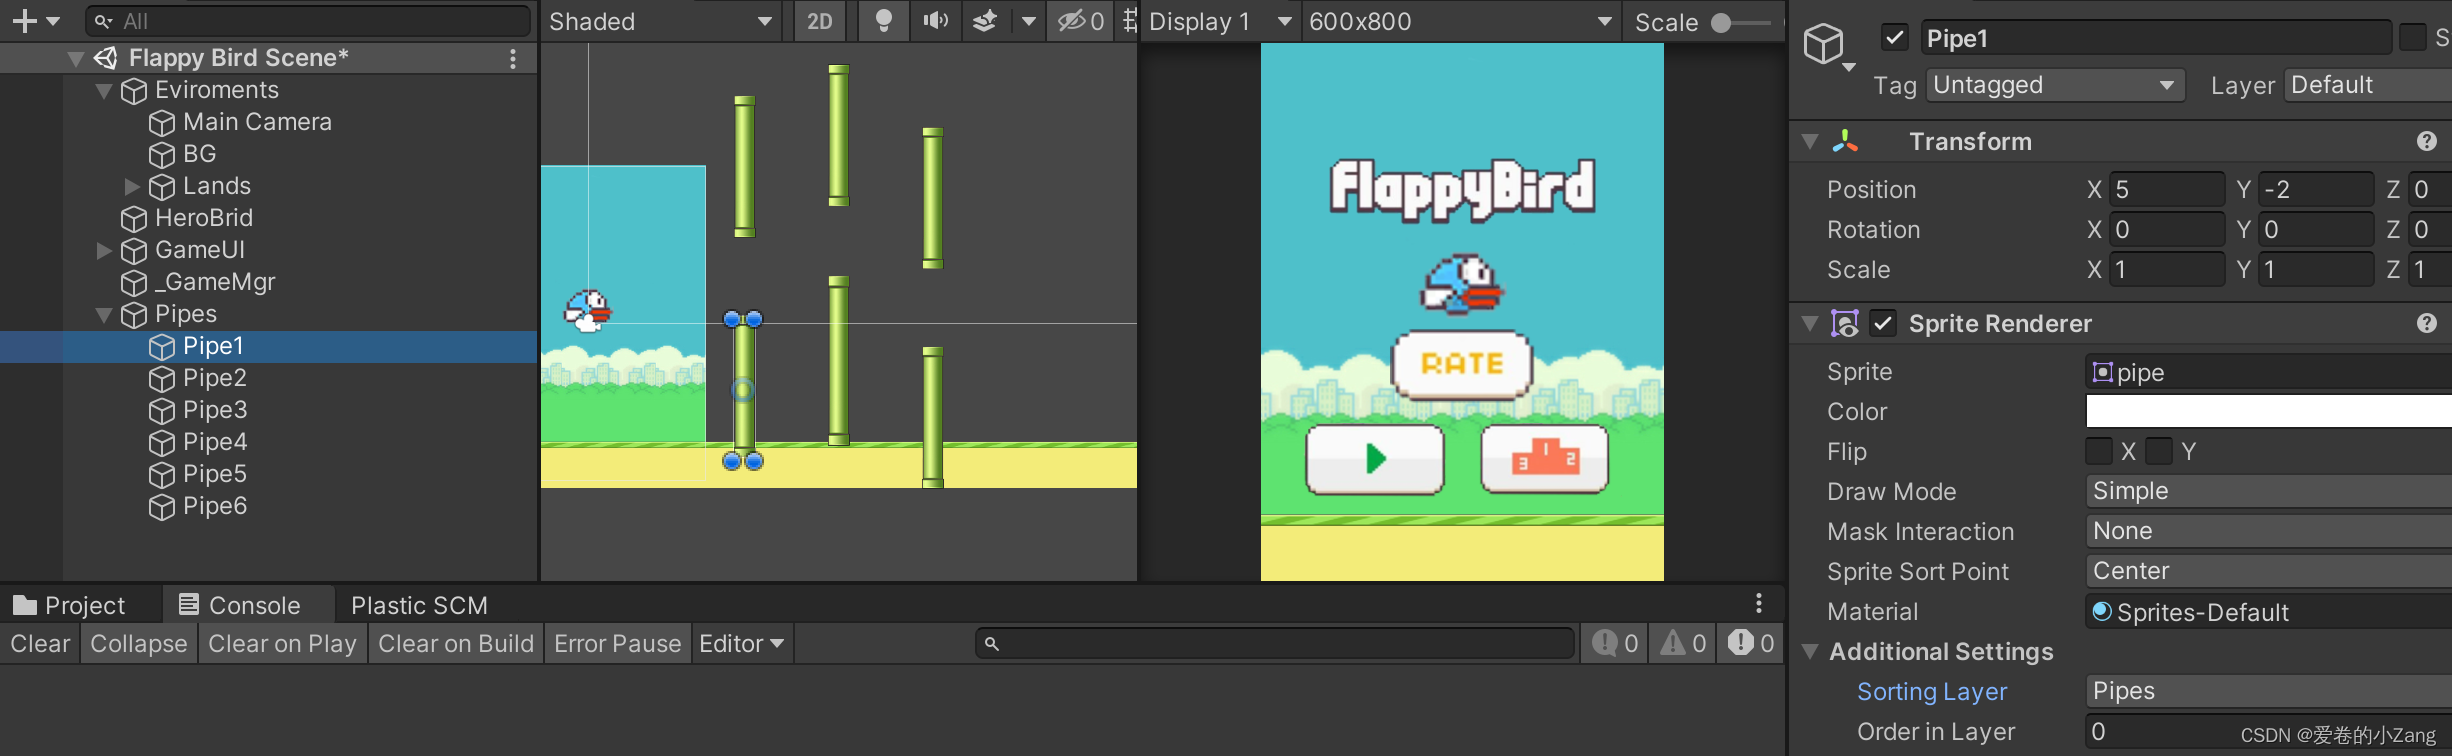2452x756 pixels.
Task: Open the Mask Interaction dropdown
Action: (x=2269, y=531)
